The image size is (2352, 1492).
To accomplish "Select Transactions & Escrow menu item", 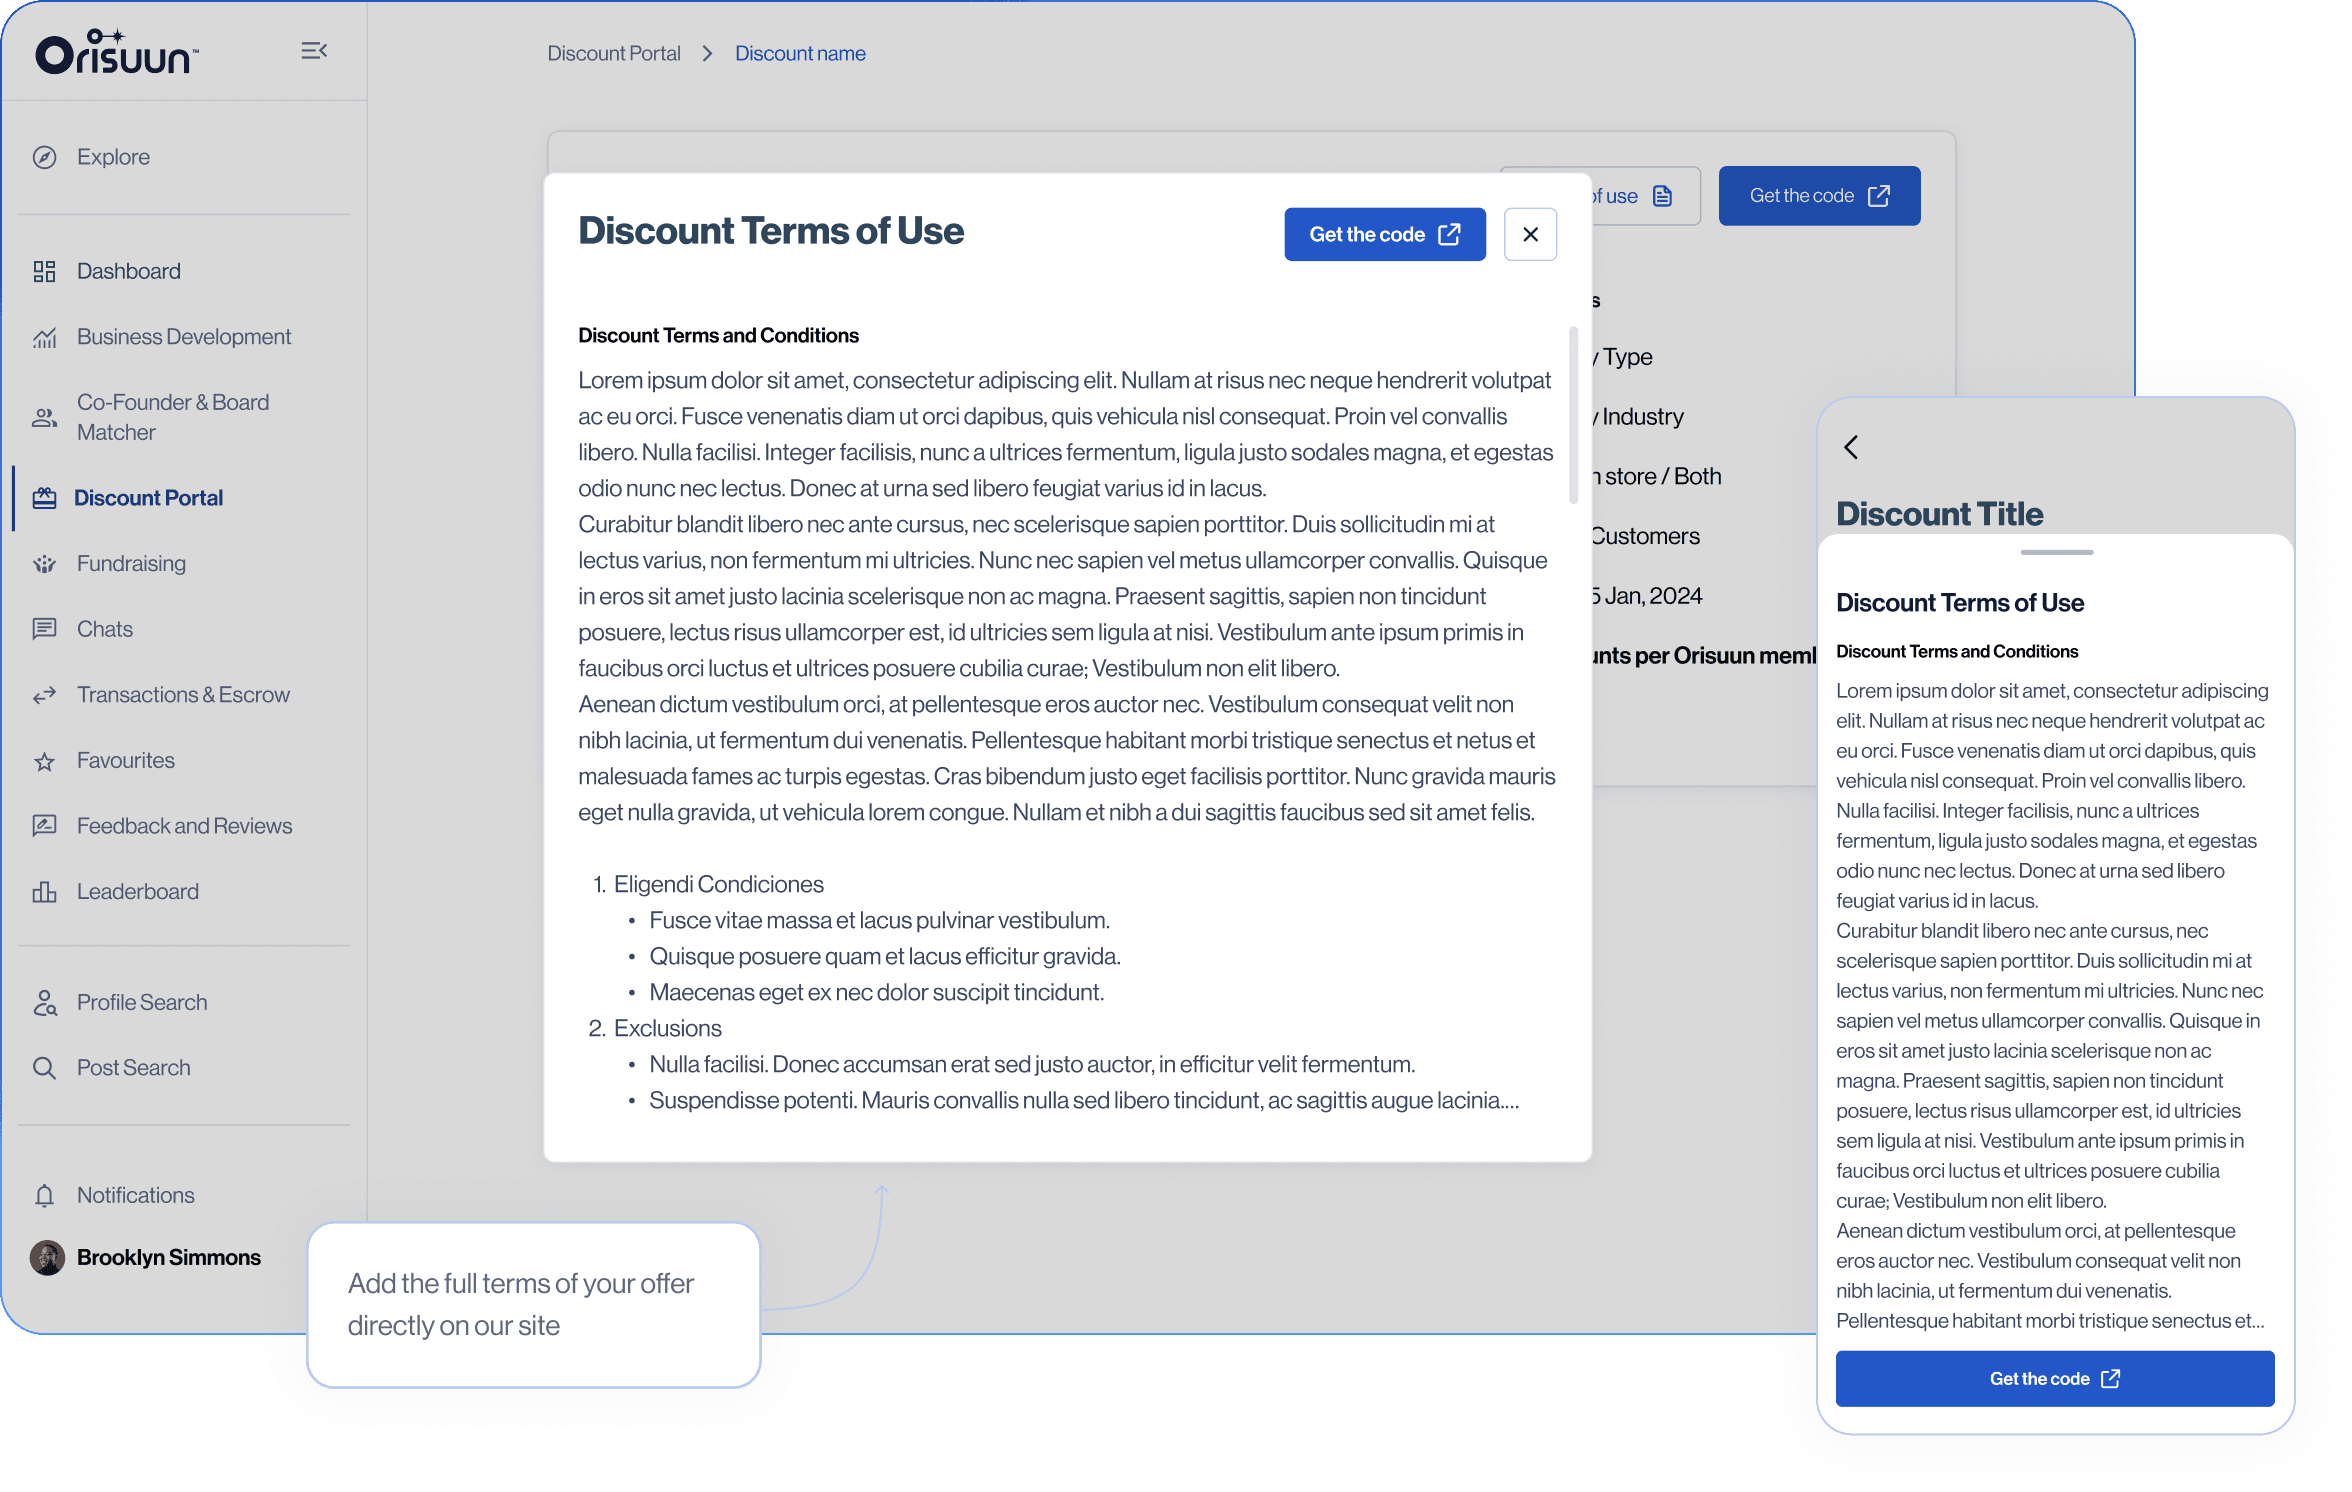I will [x=183, y=695].
